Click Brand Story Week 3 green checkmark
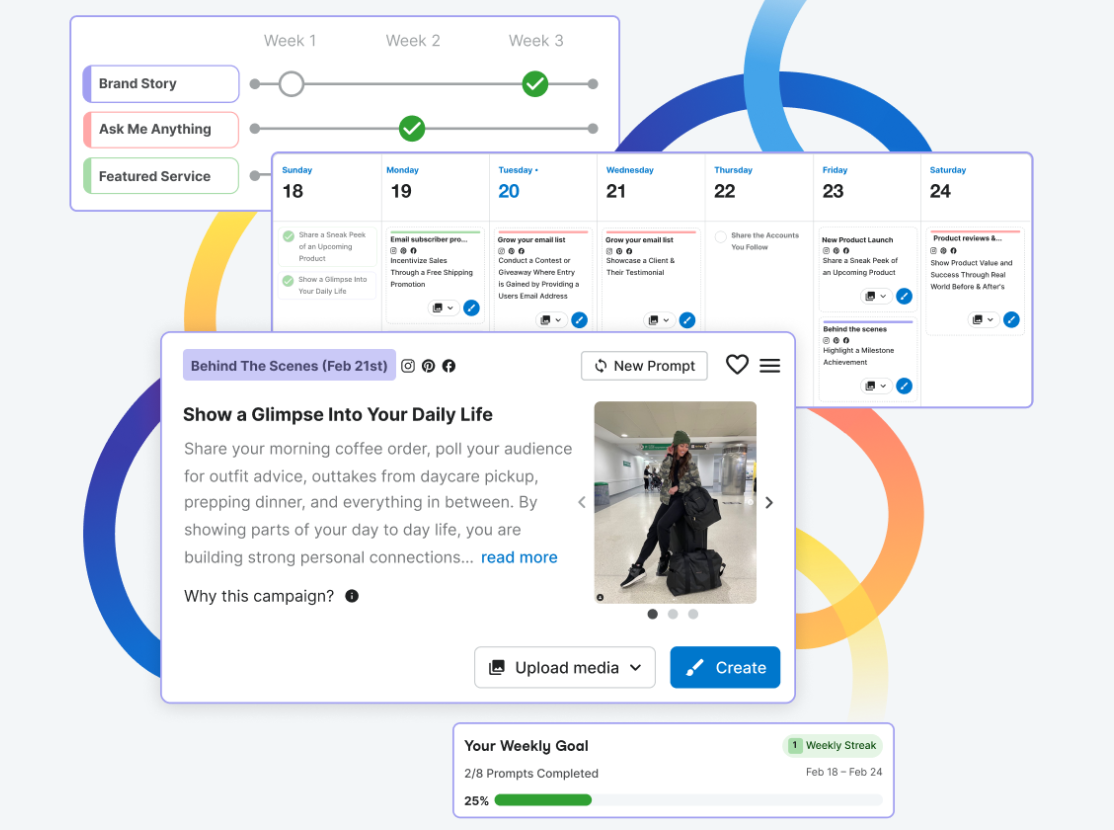Image resolution: width=1114 pixels, height=830 pixels. click(x=535, y=84)
